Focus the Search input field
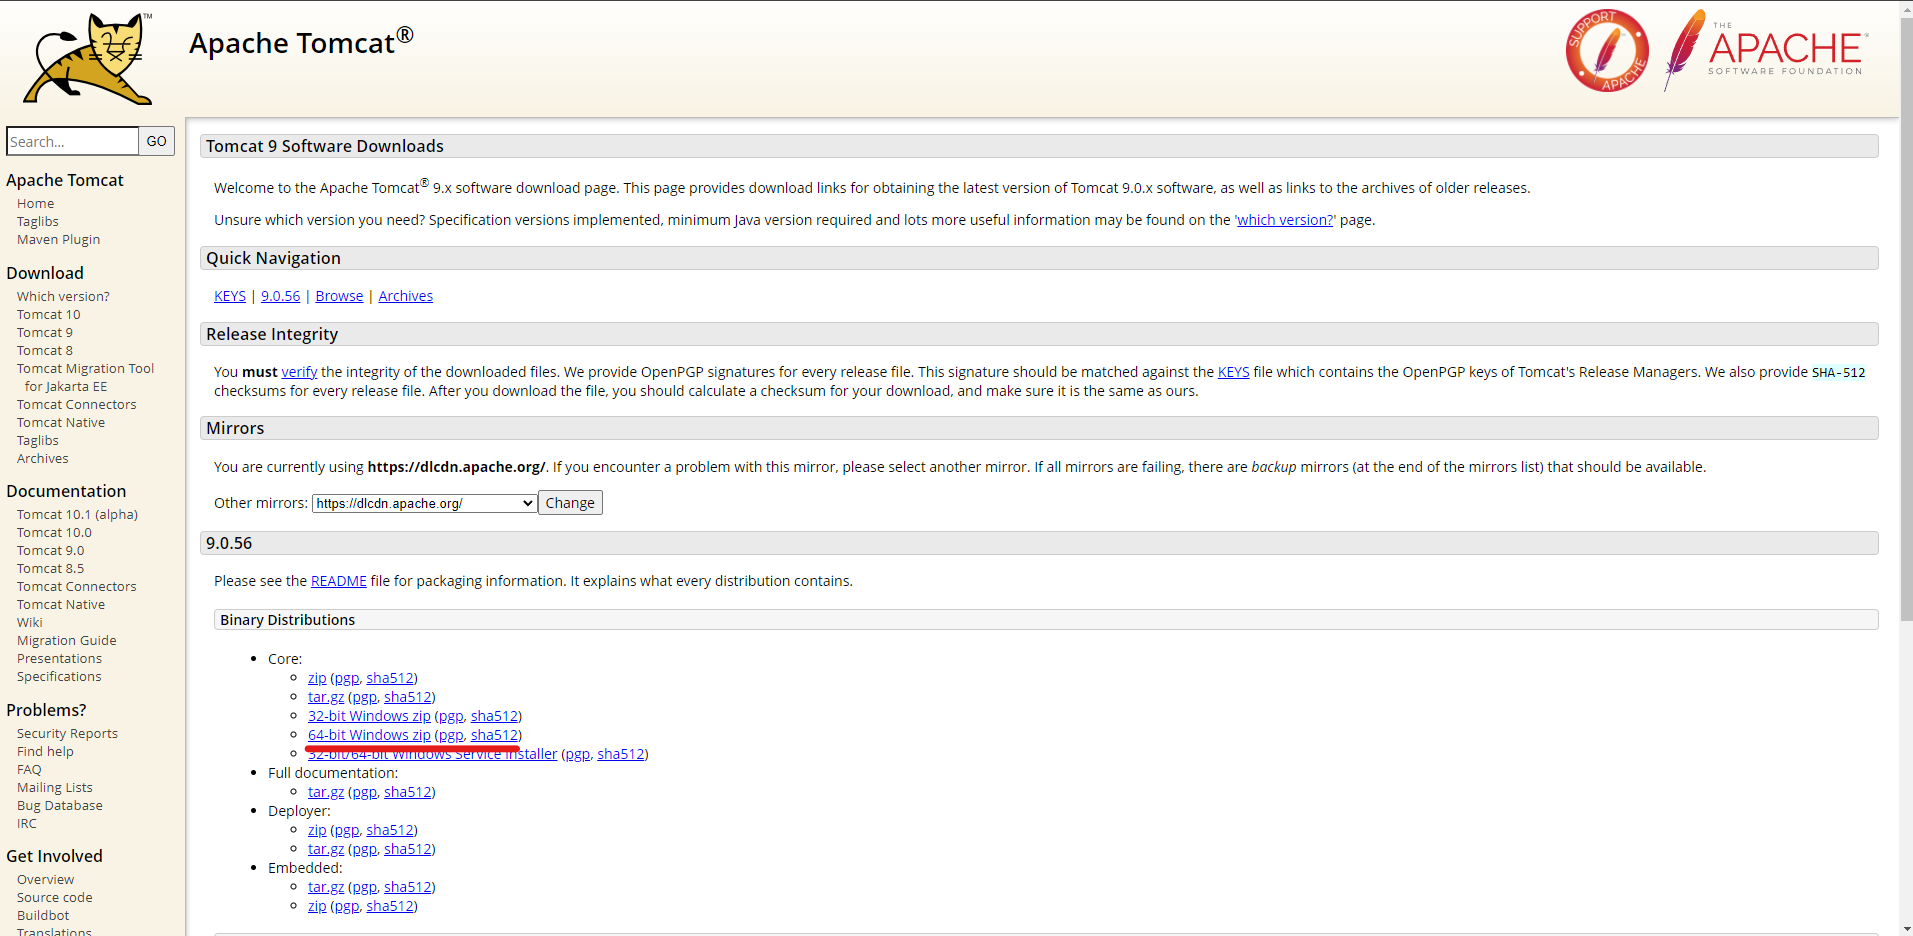Image resolution: width=1913 pixels, height=936 pixels. click(72, 141)
